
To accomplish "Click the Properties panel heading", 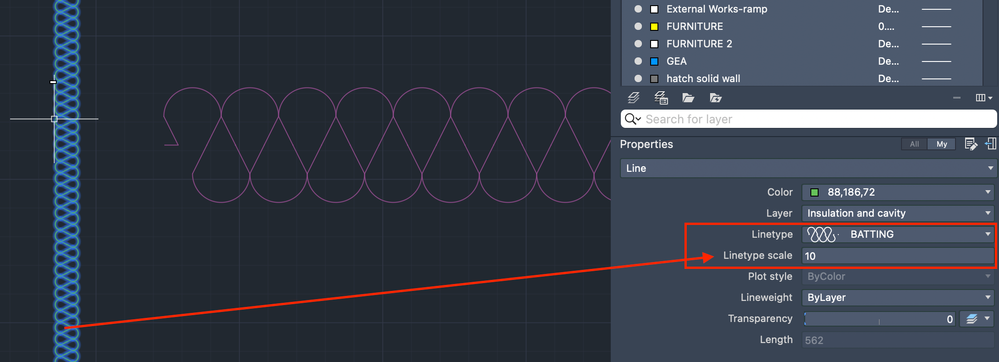I will [646, 144].
